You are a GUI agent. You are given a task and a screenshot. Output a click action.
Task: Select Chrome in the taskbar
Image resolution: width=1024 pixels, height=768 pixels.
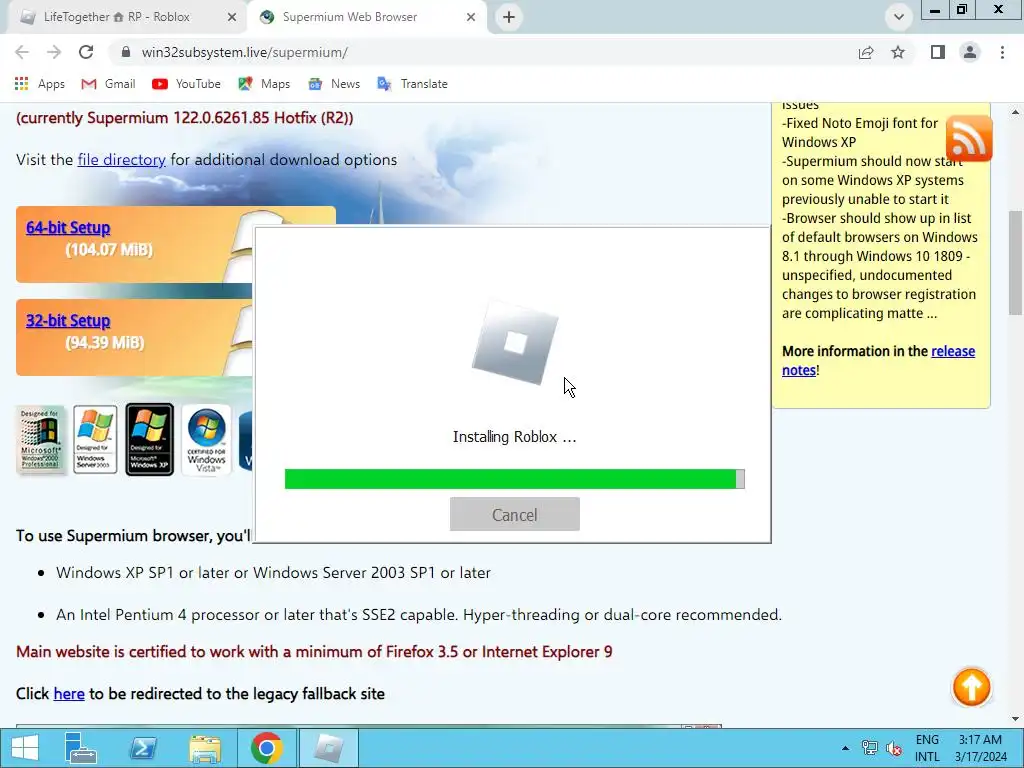[266, 748]
